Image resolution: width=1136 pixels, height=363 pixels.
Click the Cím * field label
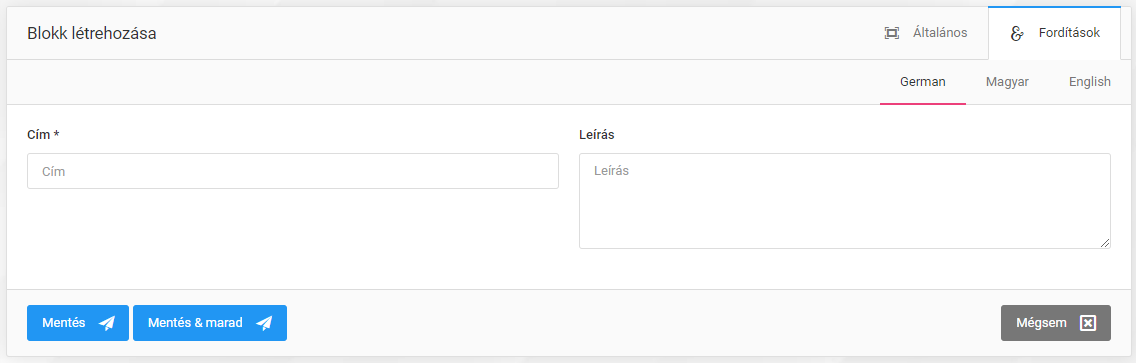(x=43, y=135)
